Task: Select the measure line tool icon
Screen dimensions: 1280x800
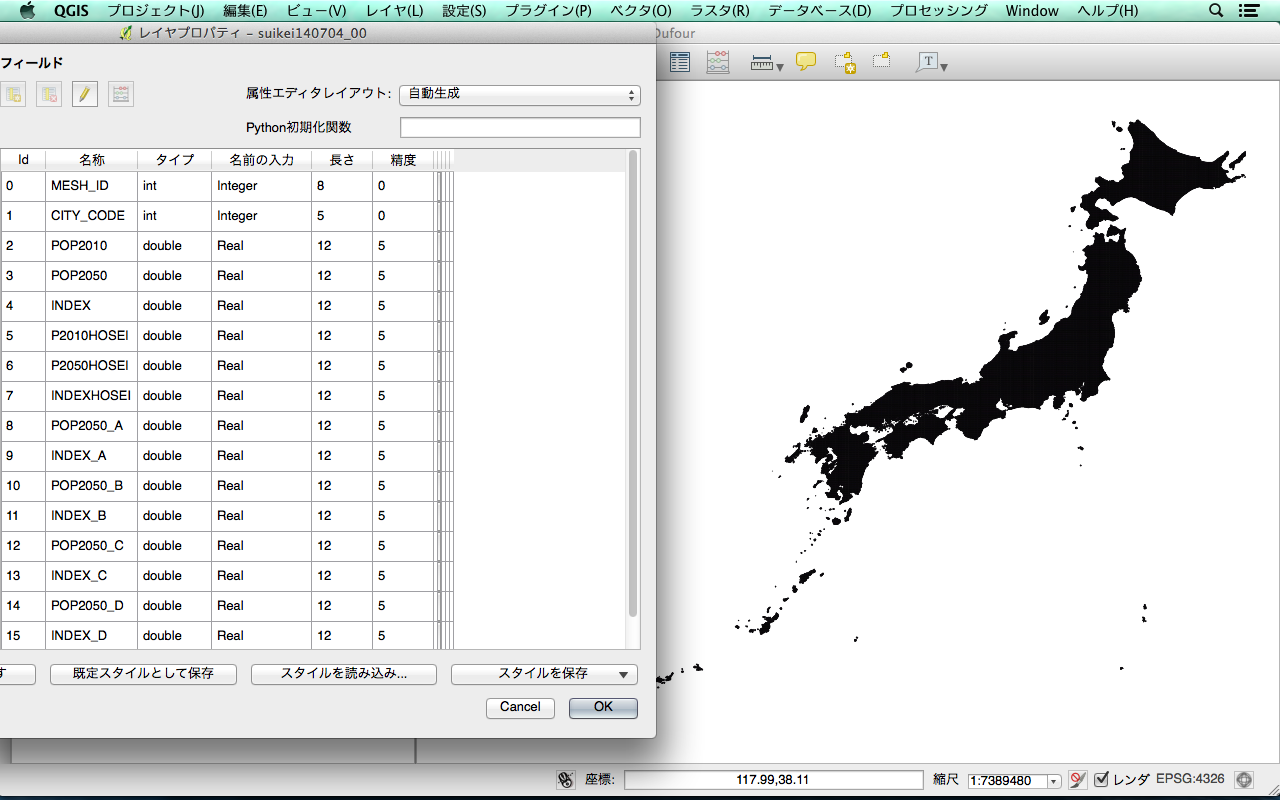Action: coord(760,61)
